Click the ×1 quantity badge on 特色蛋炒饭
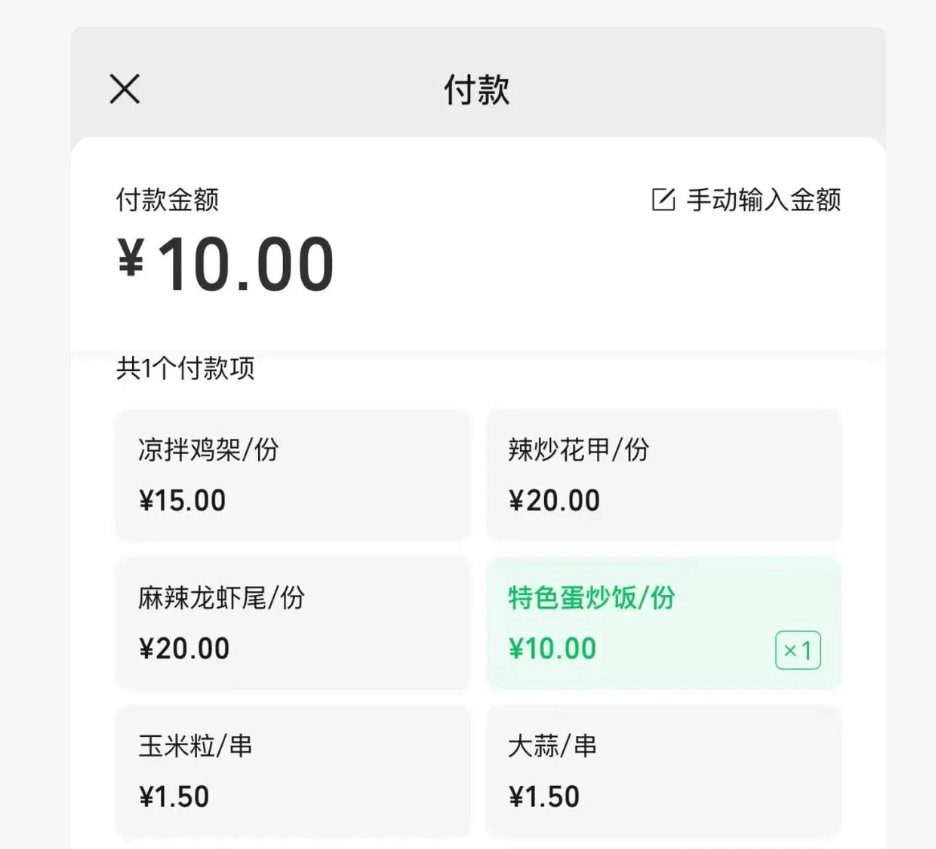Screen dimensions: 936x849 pyautogui.click(x=797, y=651)
